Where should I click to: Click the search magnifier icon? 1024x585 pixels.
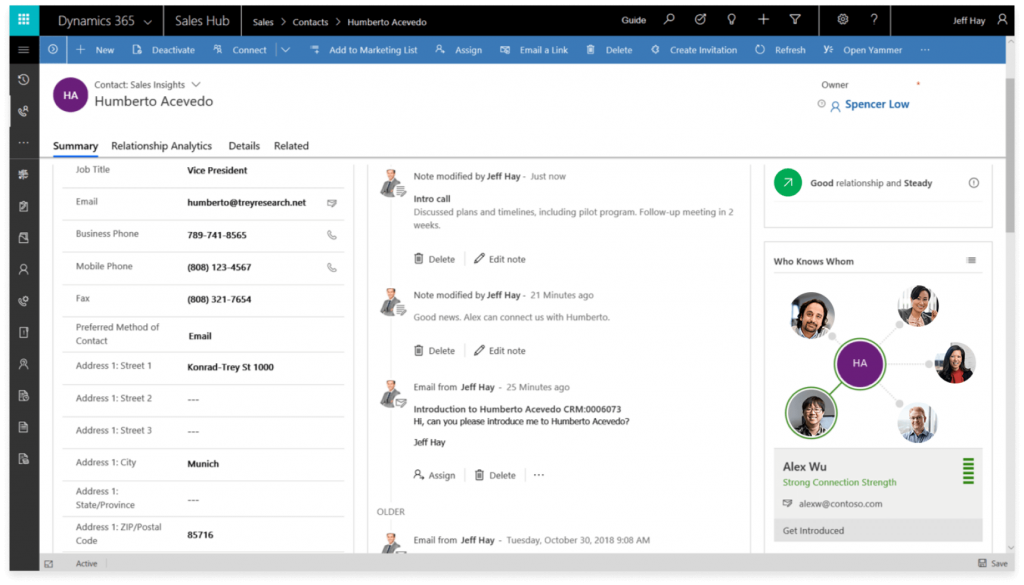tap(669, 20)
